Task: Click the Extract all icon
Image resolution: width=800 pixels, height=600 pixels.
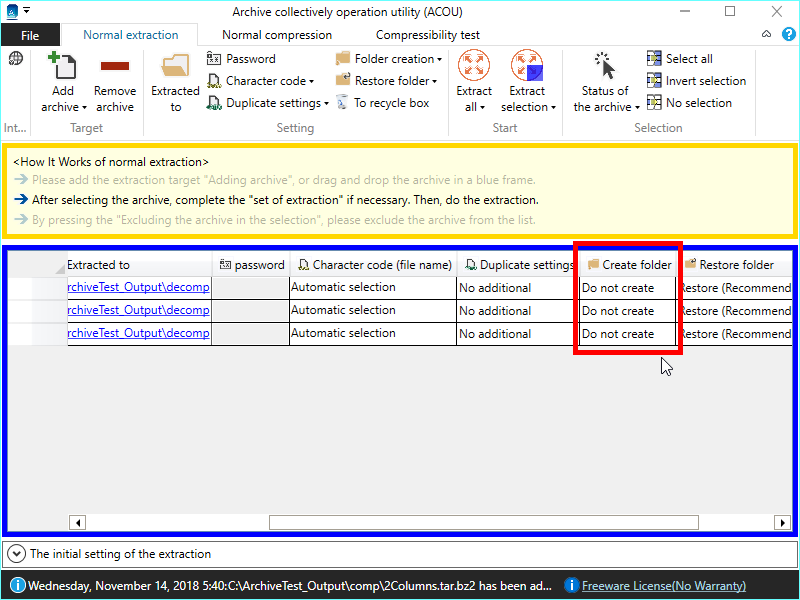Action: point(474,67)
